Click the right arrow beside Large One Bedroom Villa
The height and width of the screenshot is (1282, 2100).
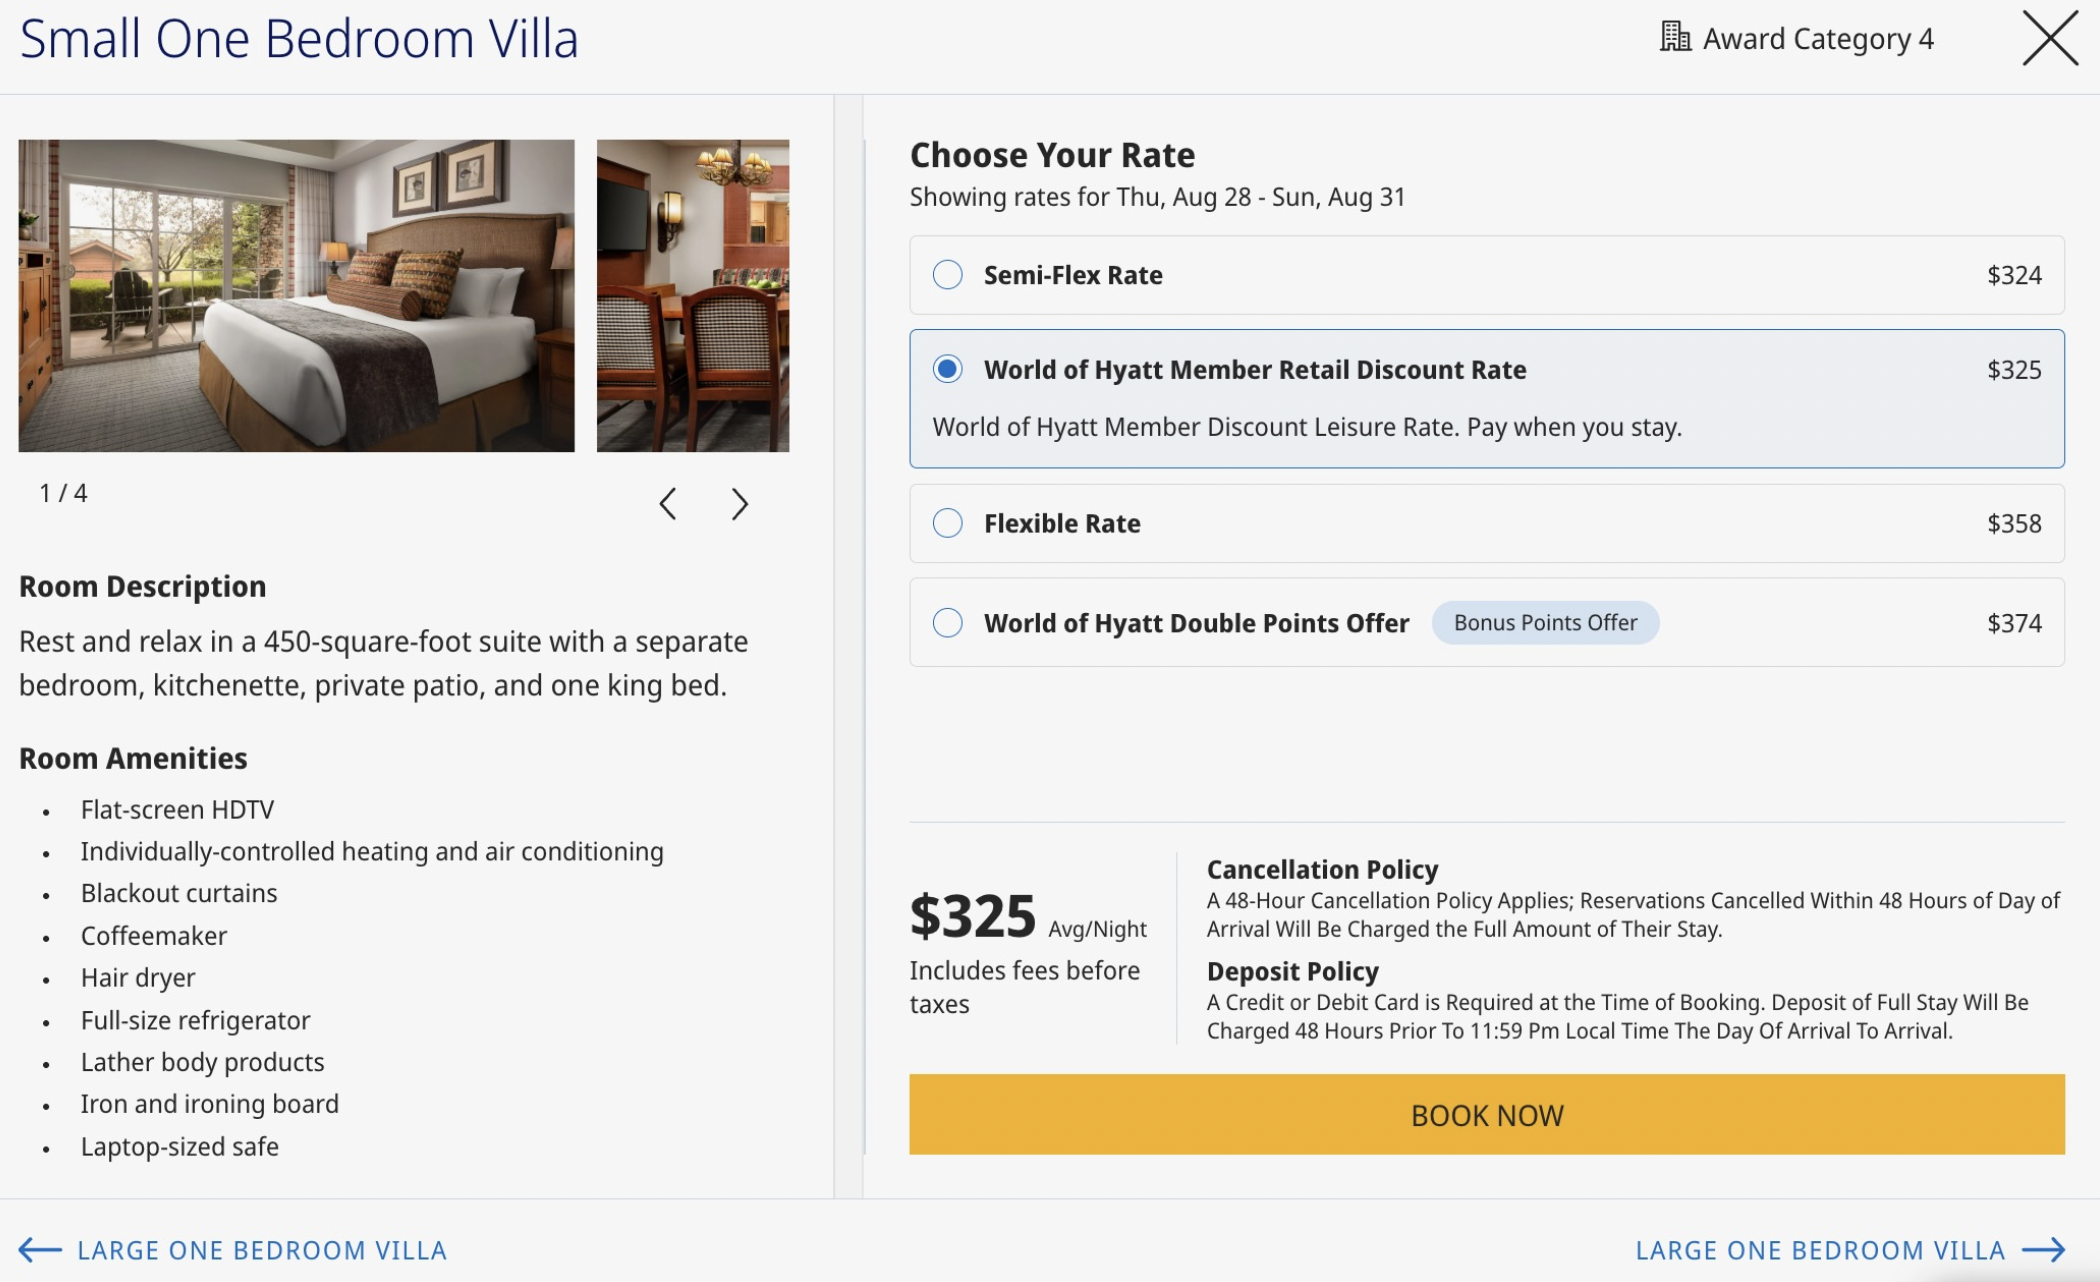(x=2043, y=1250)
